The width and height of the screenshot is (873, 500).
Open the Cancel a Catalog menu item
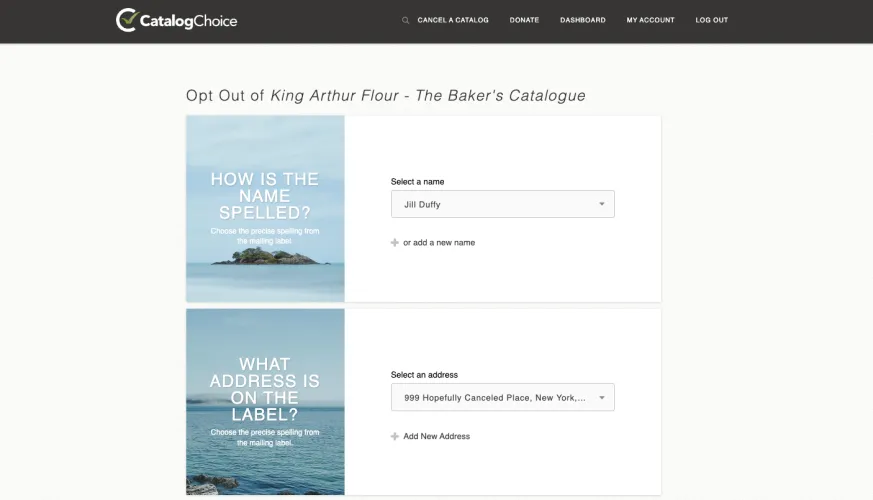[453, 20]
